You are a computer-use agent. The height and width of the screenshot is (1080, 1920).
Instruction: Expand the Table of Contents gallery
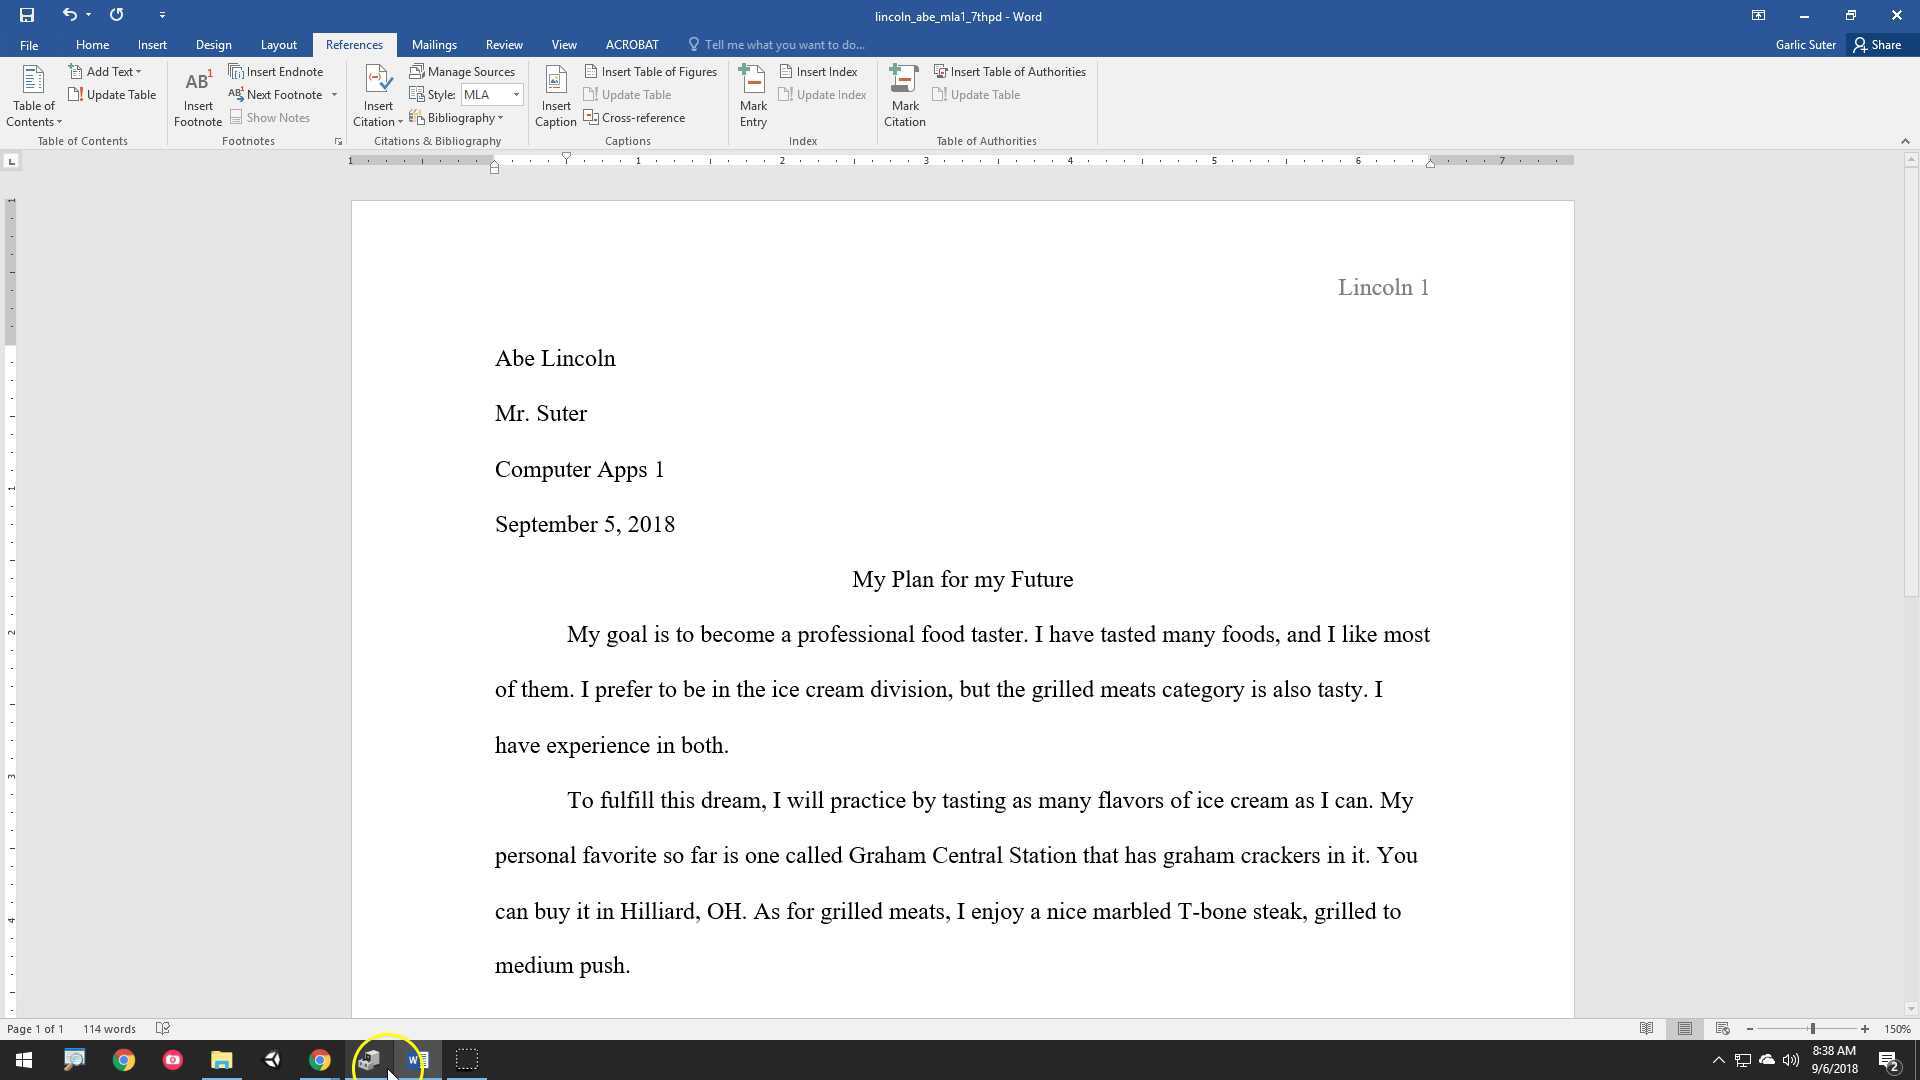pos(33,95)
